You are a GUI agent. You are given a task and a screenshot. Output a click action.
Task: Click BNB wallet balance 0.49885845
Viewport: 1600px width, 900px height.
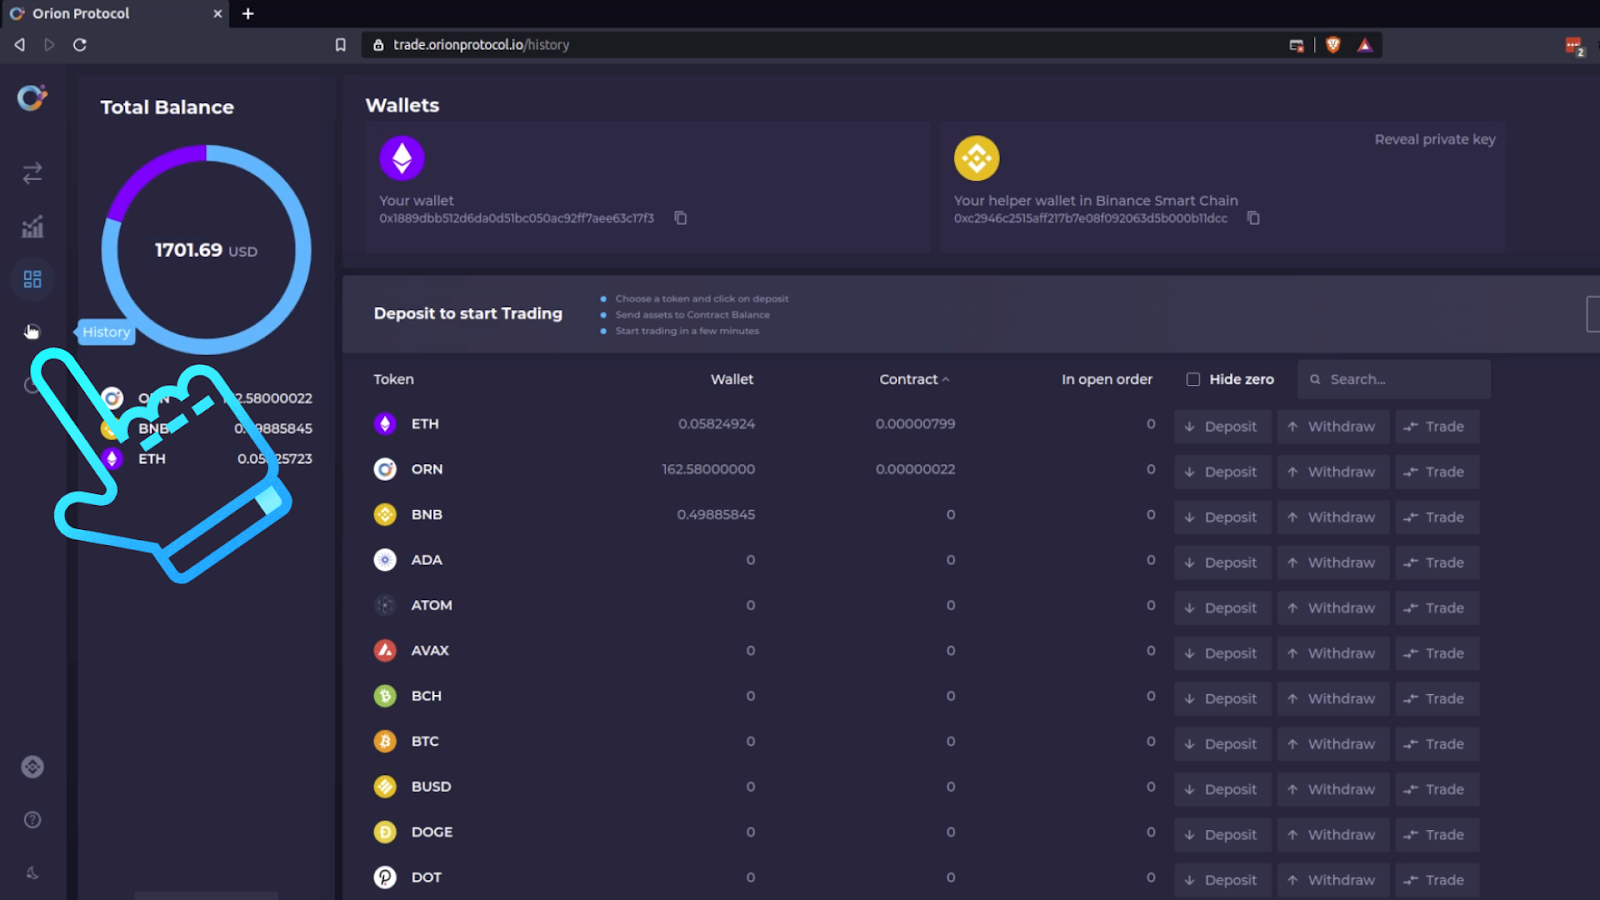(716, 515)
